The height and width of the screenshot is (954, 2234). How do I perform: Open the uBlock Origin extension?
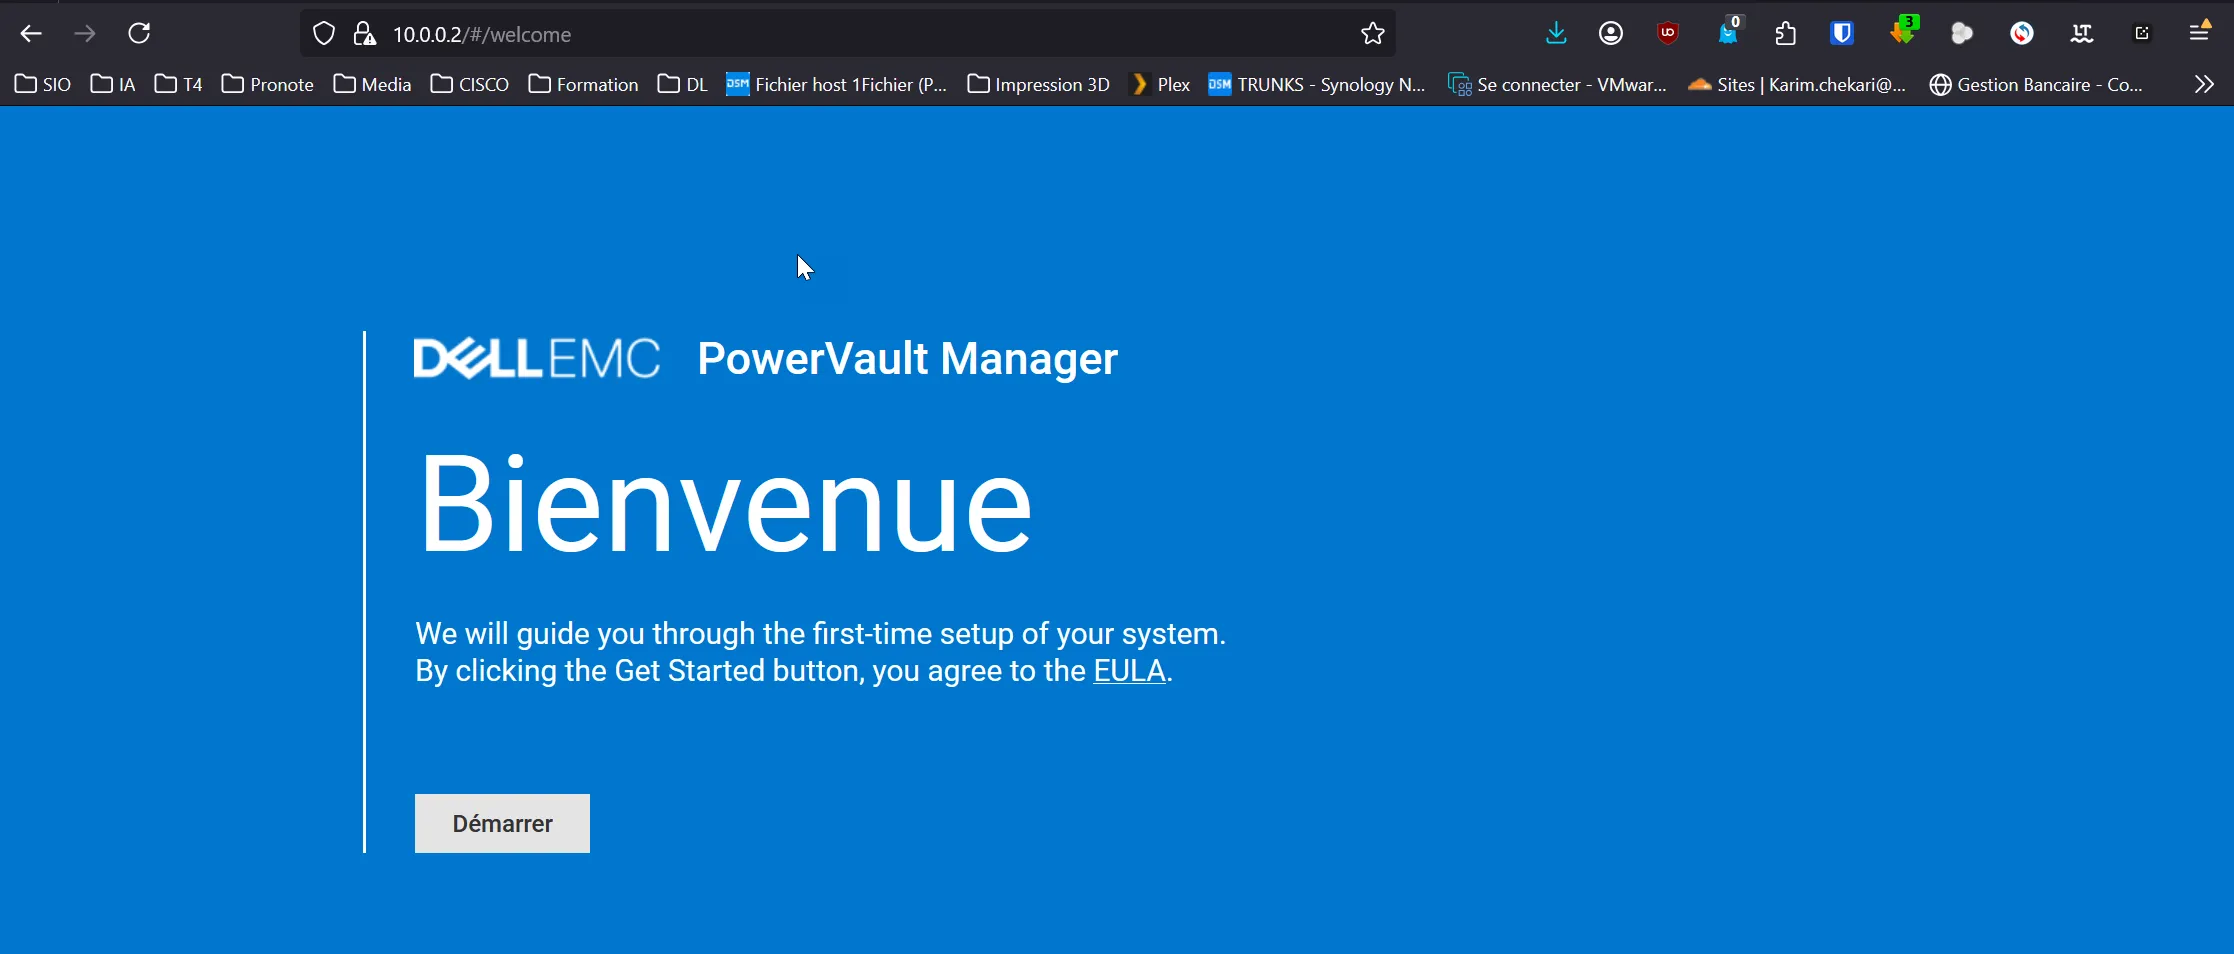(x=1667, y=34)
